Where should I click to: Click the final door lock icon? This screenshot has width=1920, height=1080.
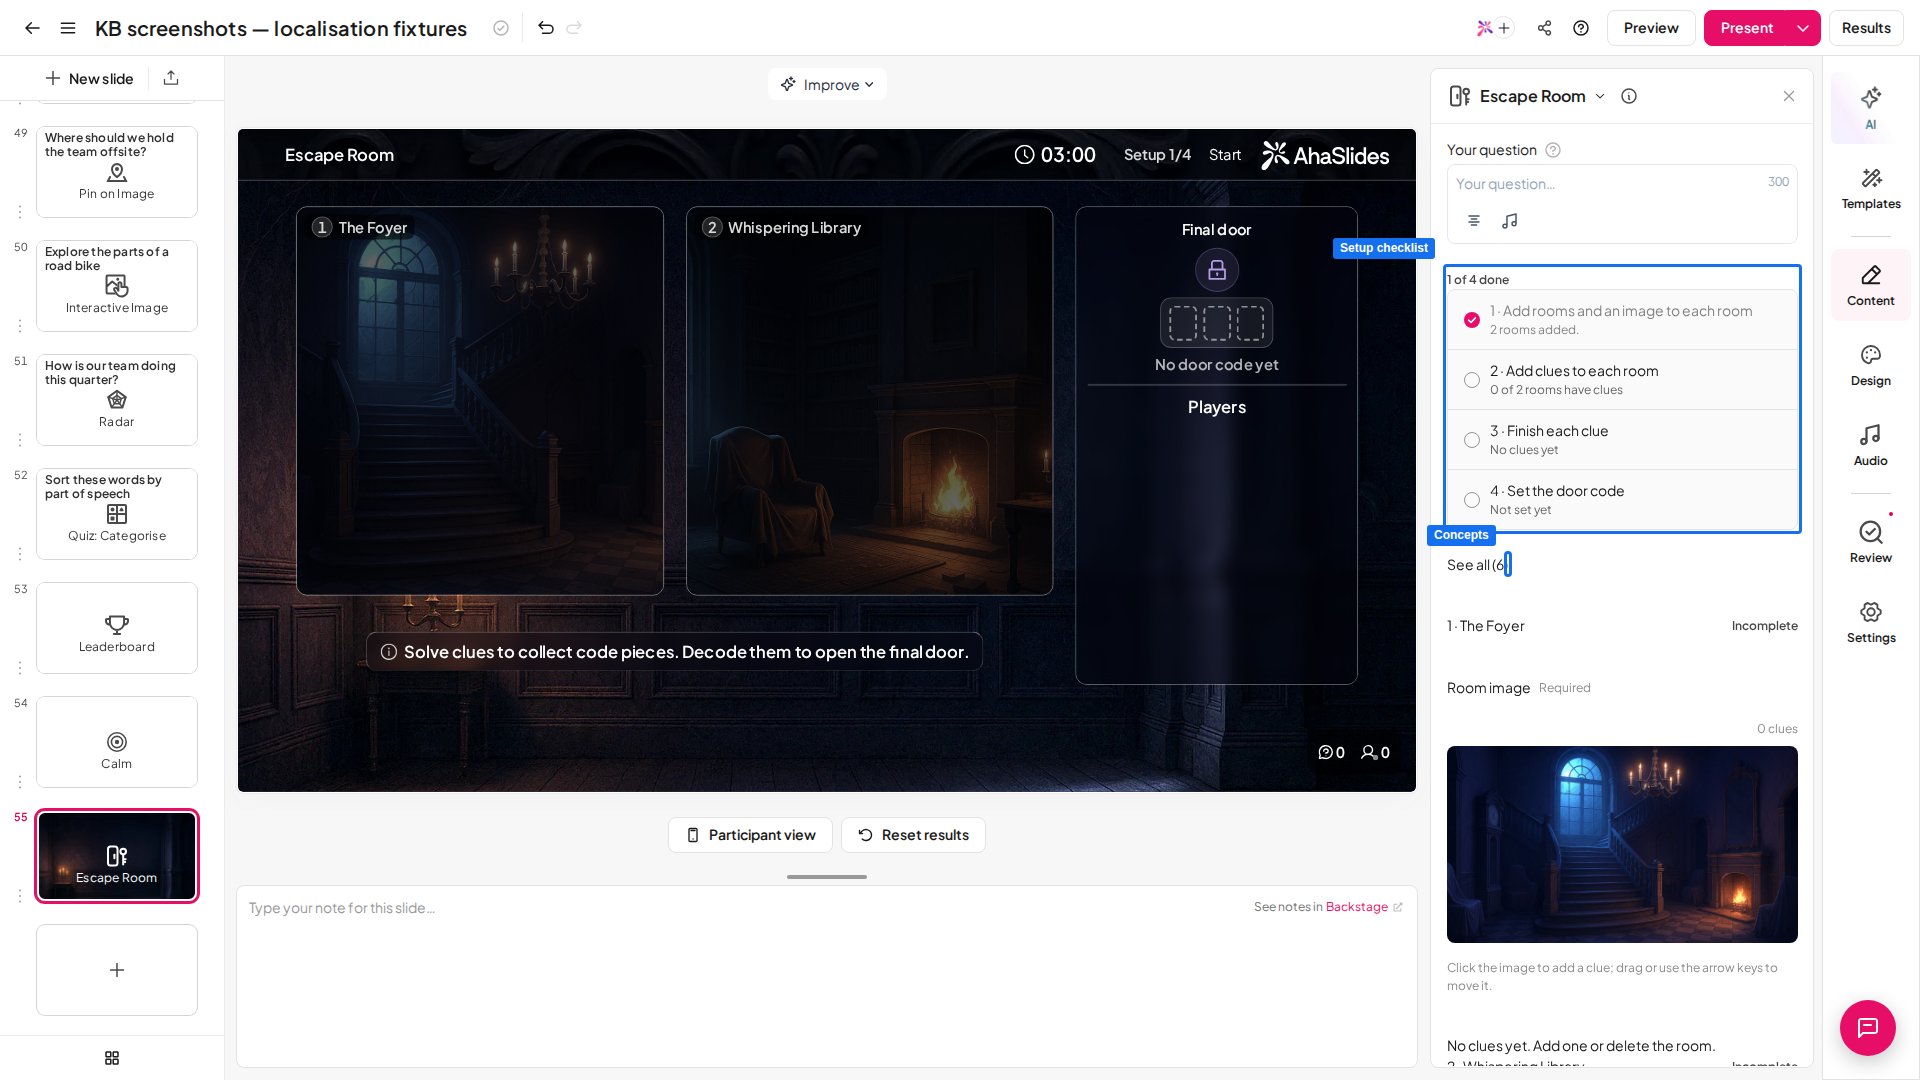point(1217,270)
